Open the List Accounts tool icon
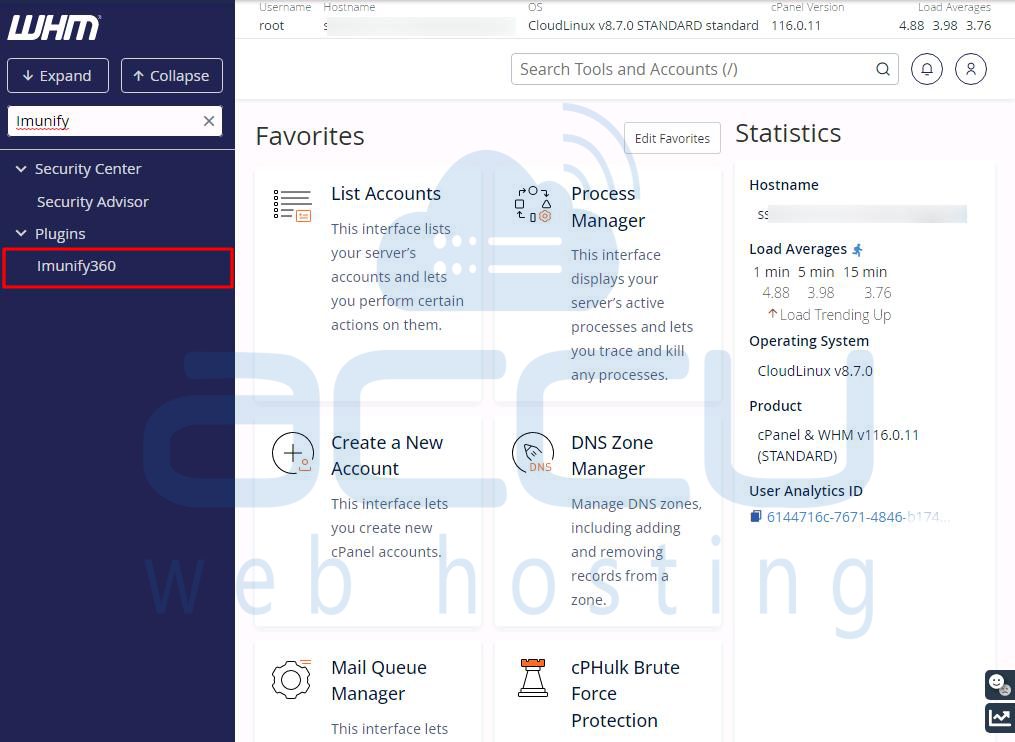This screenshot has height=742, width=1015. [291, 204]
